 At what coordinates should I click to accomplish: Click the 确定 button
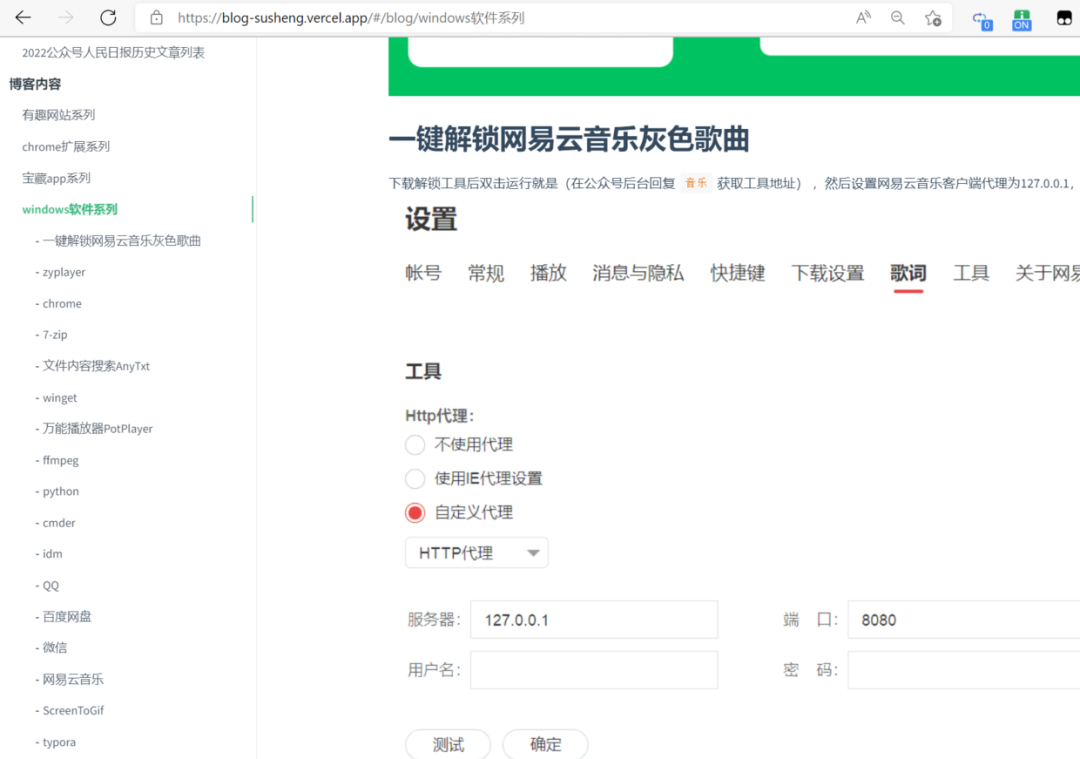tap(546, 744)
